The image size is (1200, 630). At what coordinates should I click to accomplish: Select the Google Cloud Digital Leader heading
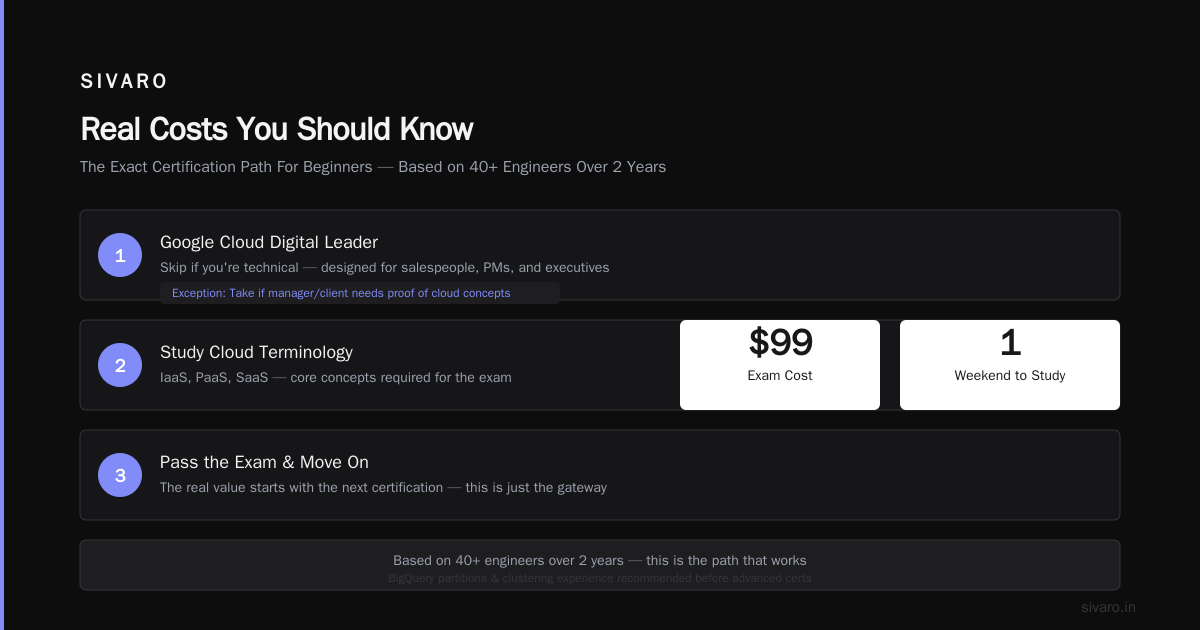click(269, 242)
